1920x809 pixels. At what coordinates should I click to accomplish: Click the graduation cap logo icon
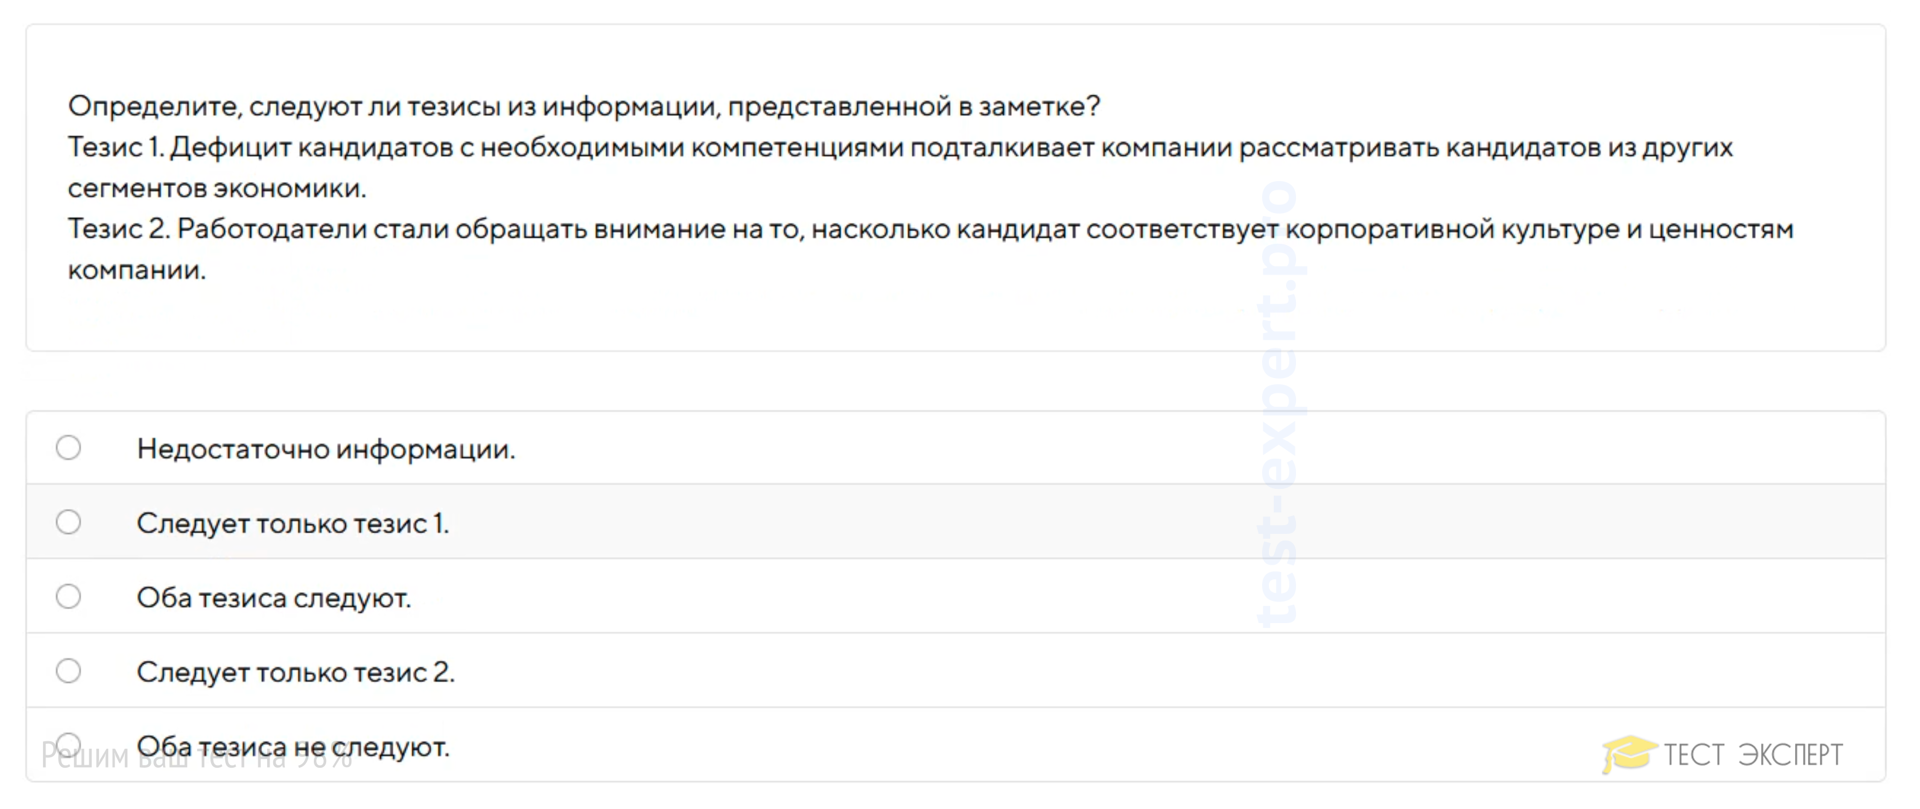[x=1629, y=755]
